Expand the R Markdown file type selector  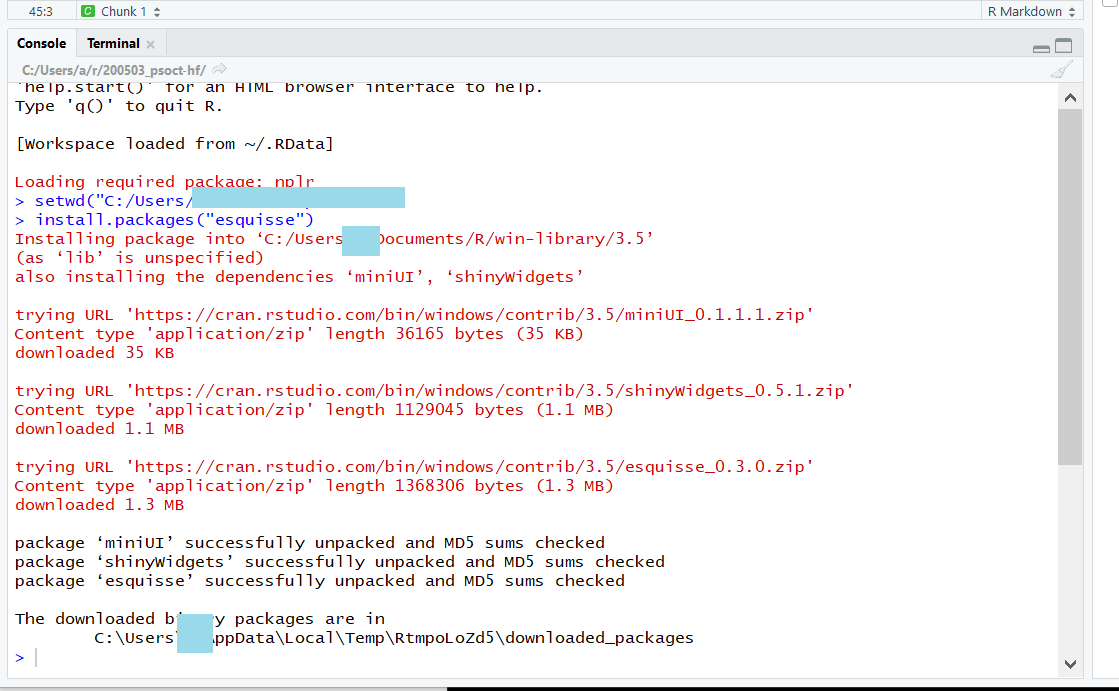(x=1031, y=11)
